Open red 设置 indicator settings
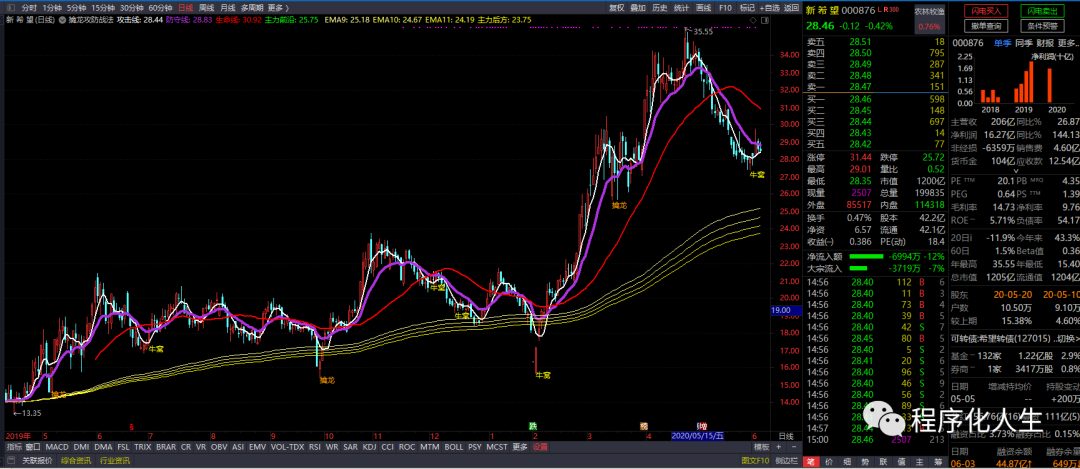 pos(540,447)
